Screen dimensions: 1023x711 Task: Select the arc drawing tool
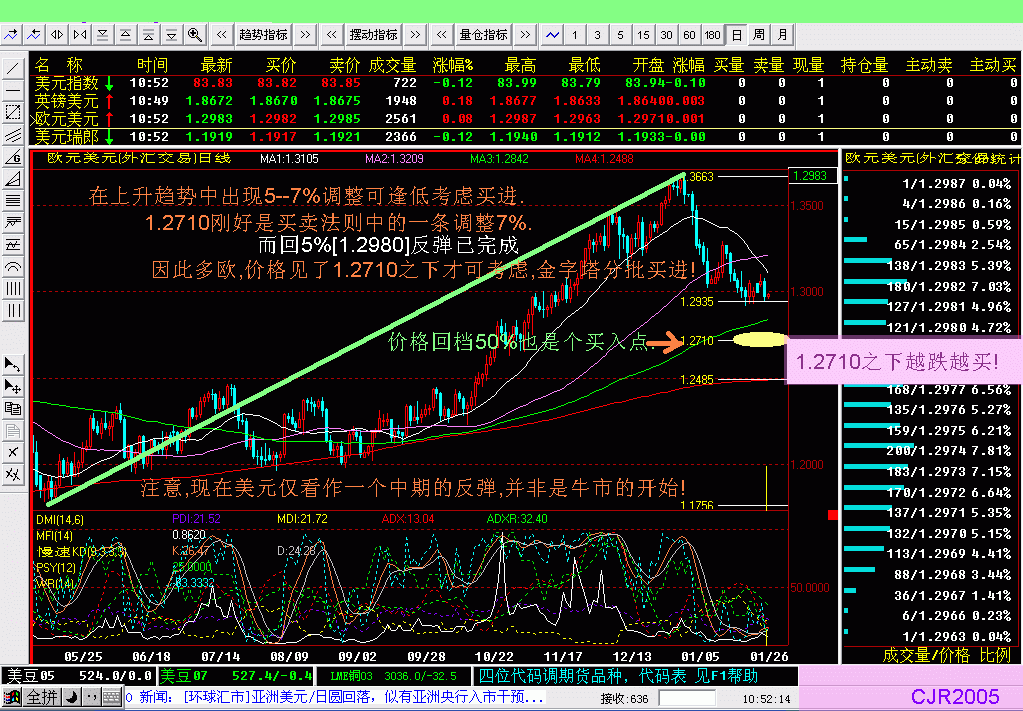12,267
